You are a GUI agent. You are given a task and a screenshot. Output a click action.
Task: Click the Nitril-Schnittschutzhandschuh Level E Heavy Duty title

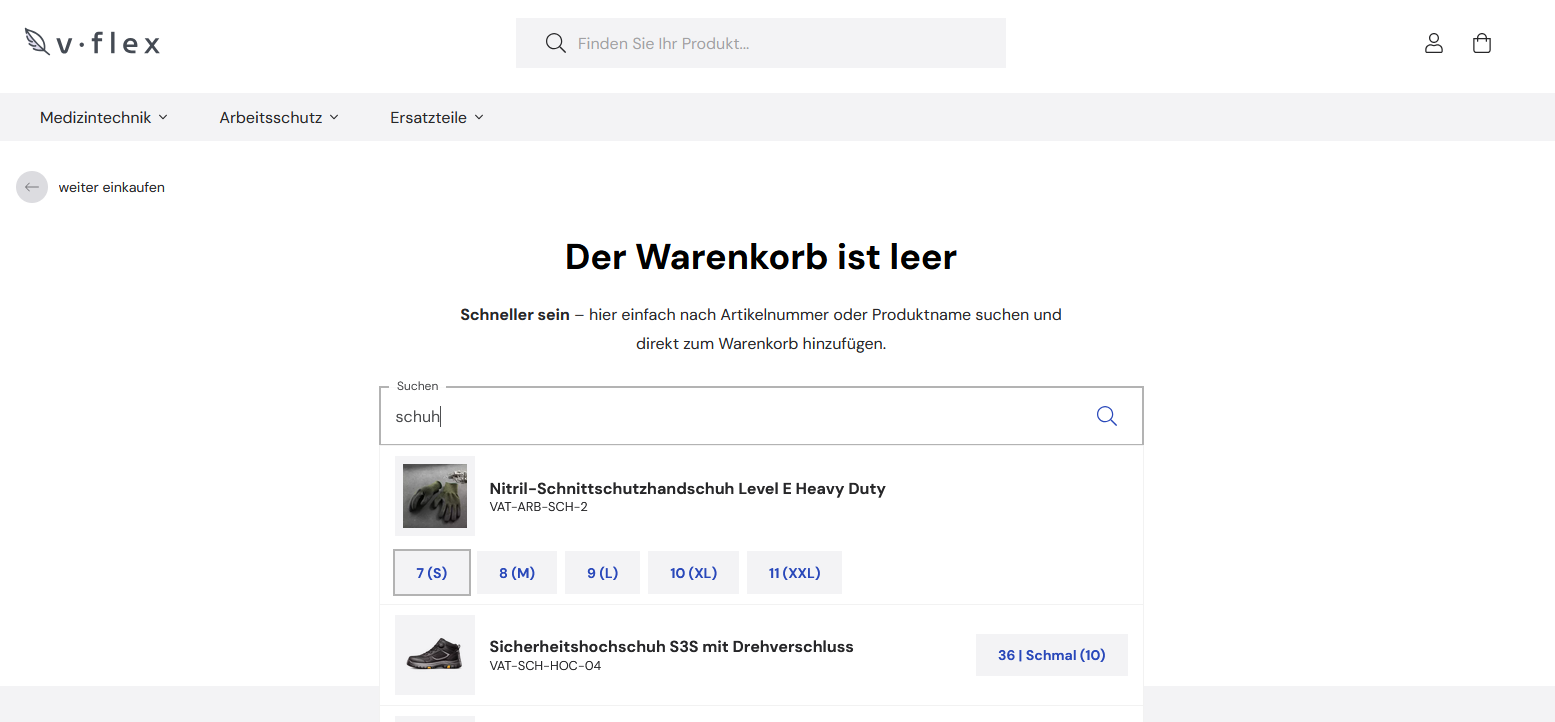click(x=688, y=488)
